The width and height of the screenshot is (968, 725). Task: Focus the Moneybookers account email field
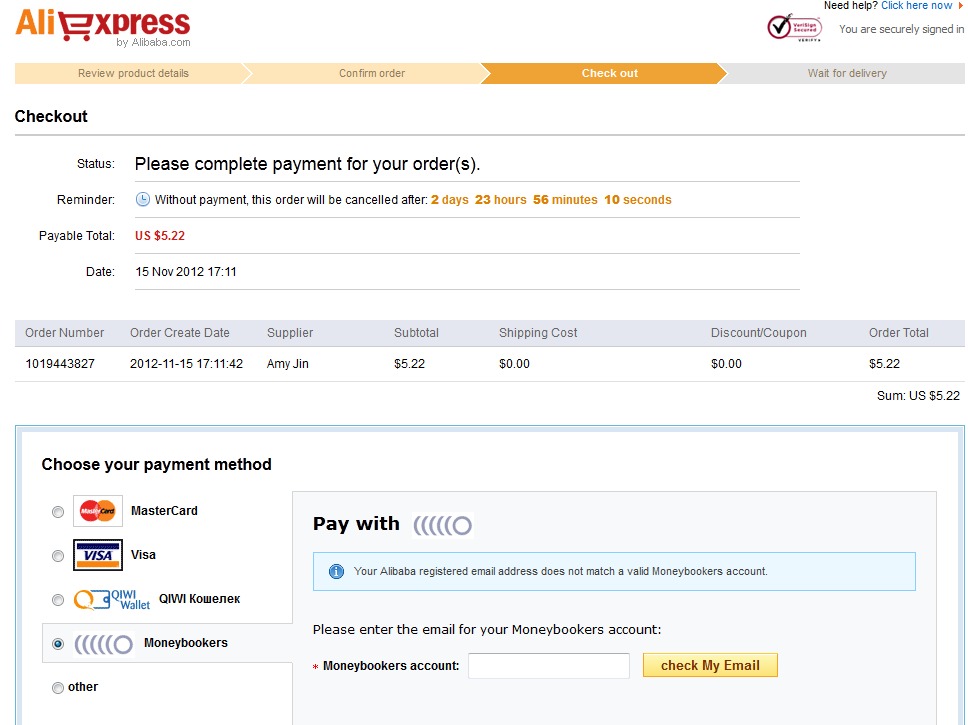click(548, 666)
